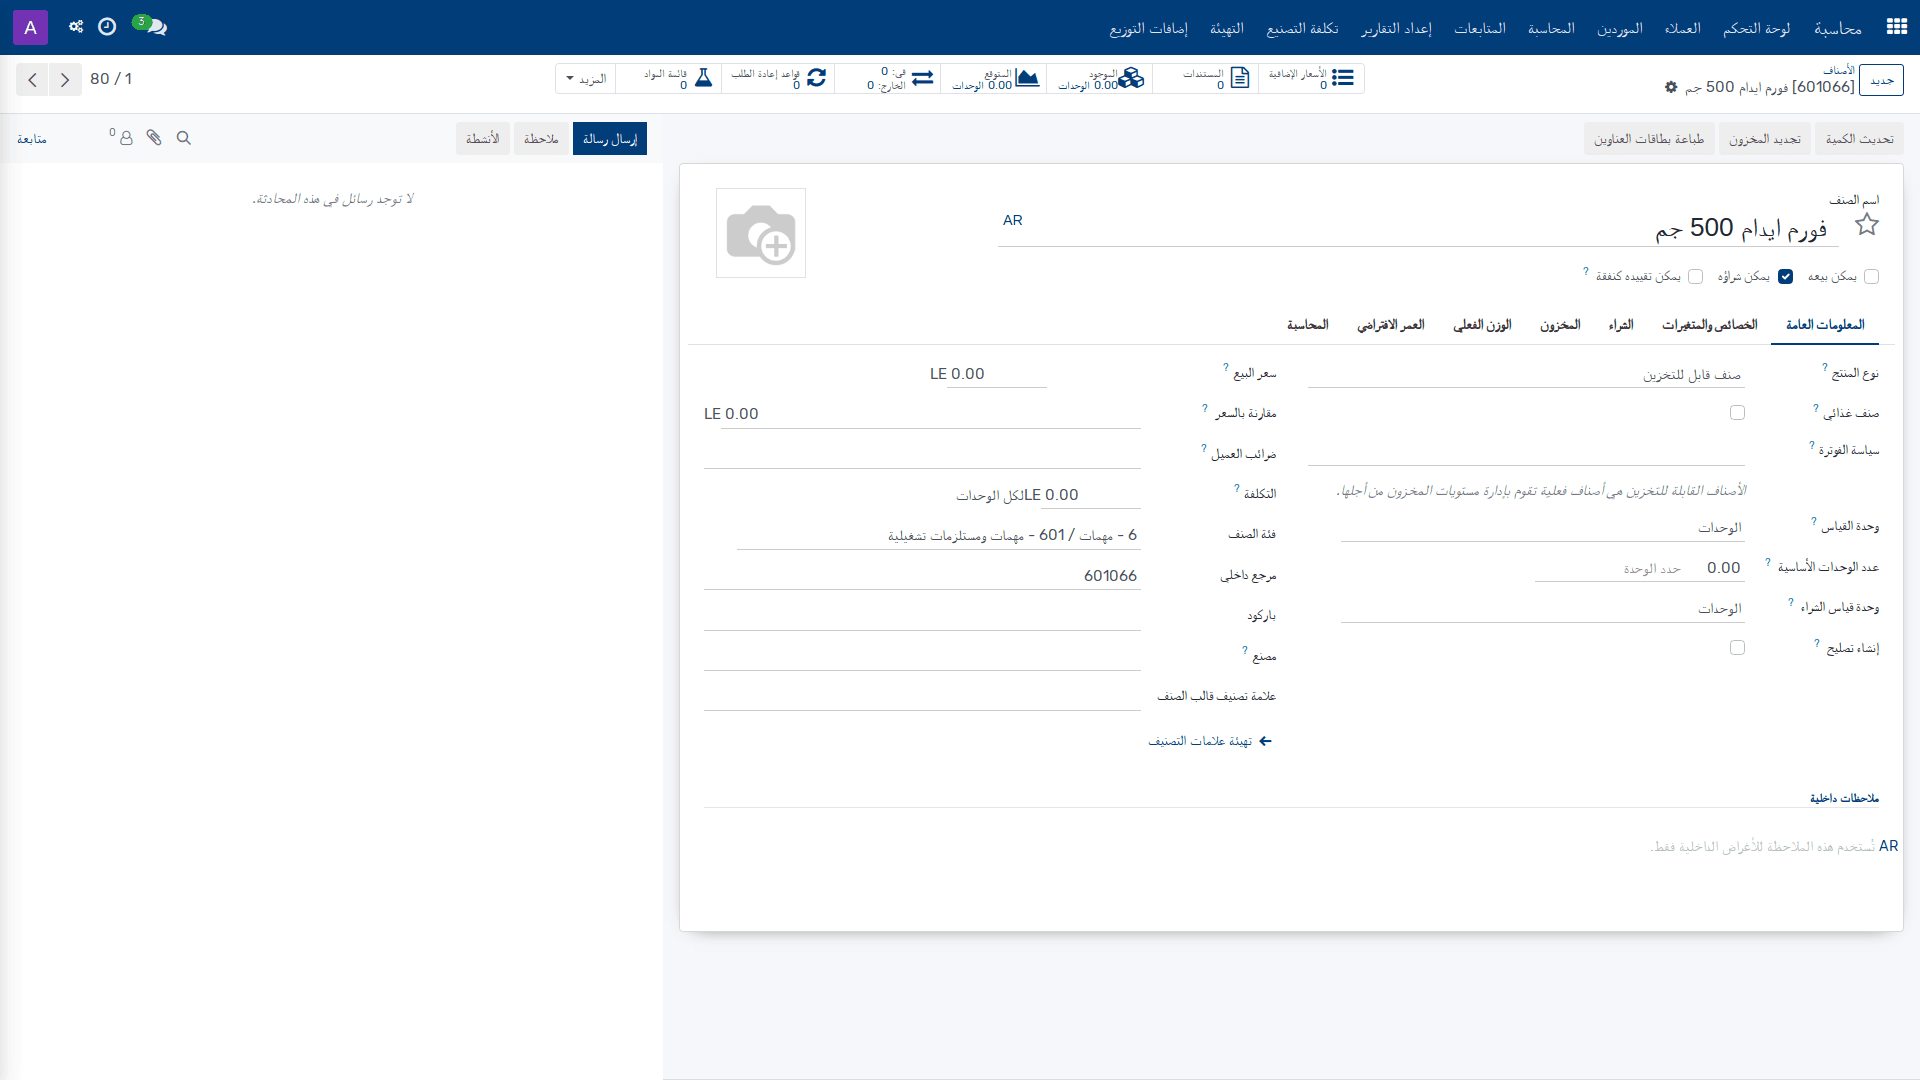Attach files with paperclip icon
This screenshot has height=1080, width=1920.
pos(154,138)
